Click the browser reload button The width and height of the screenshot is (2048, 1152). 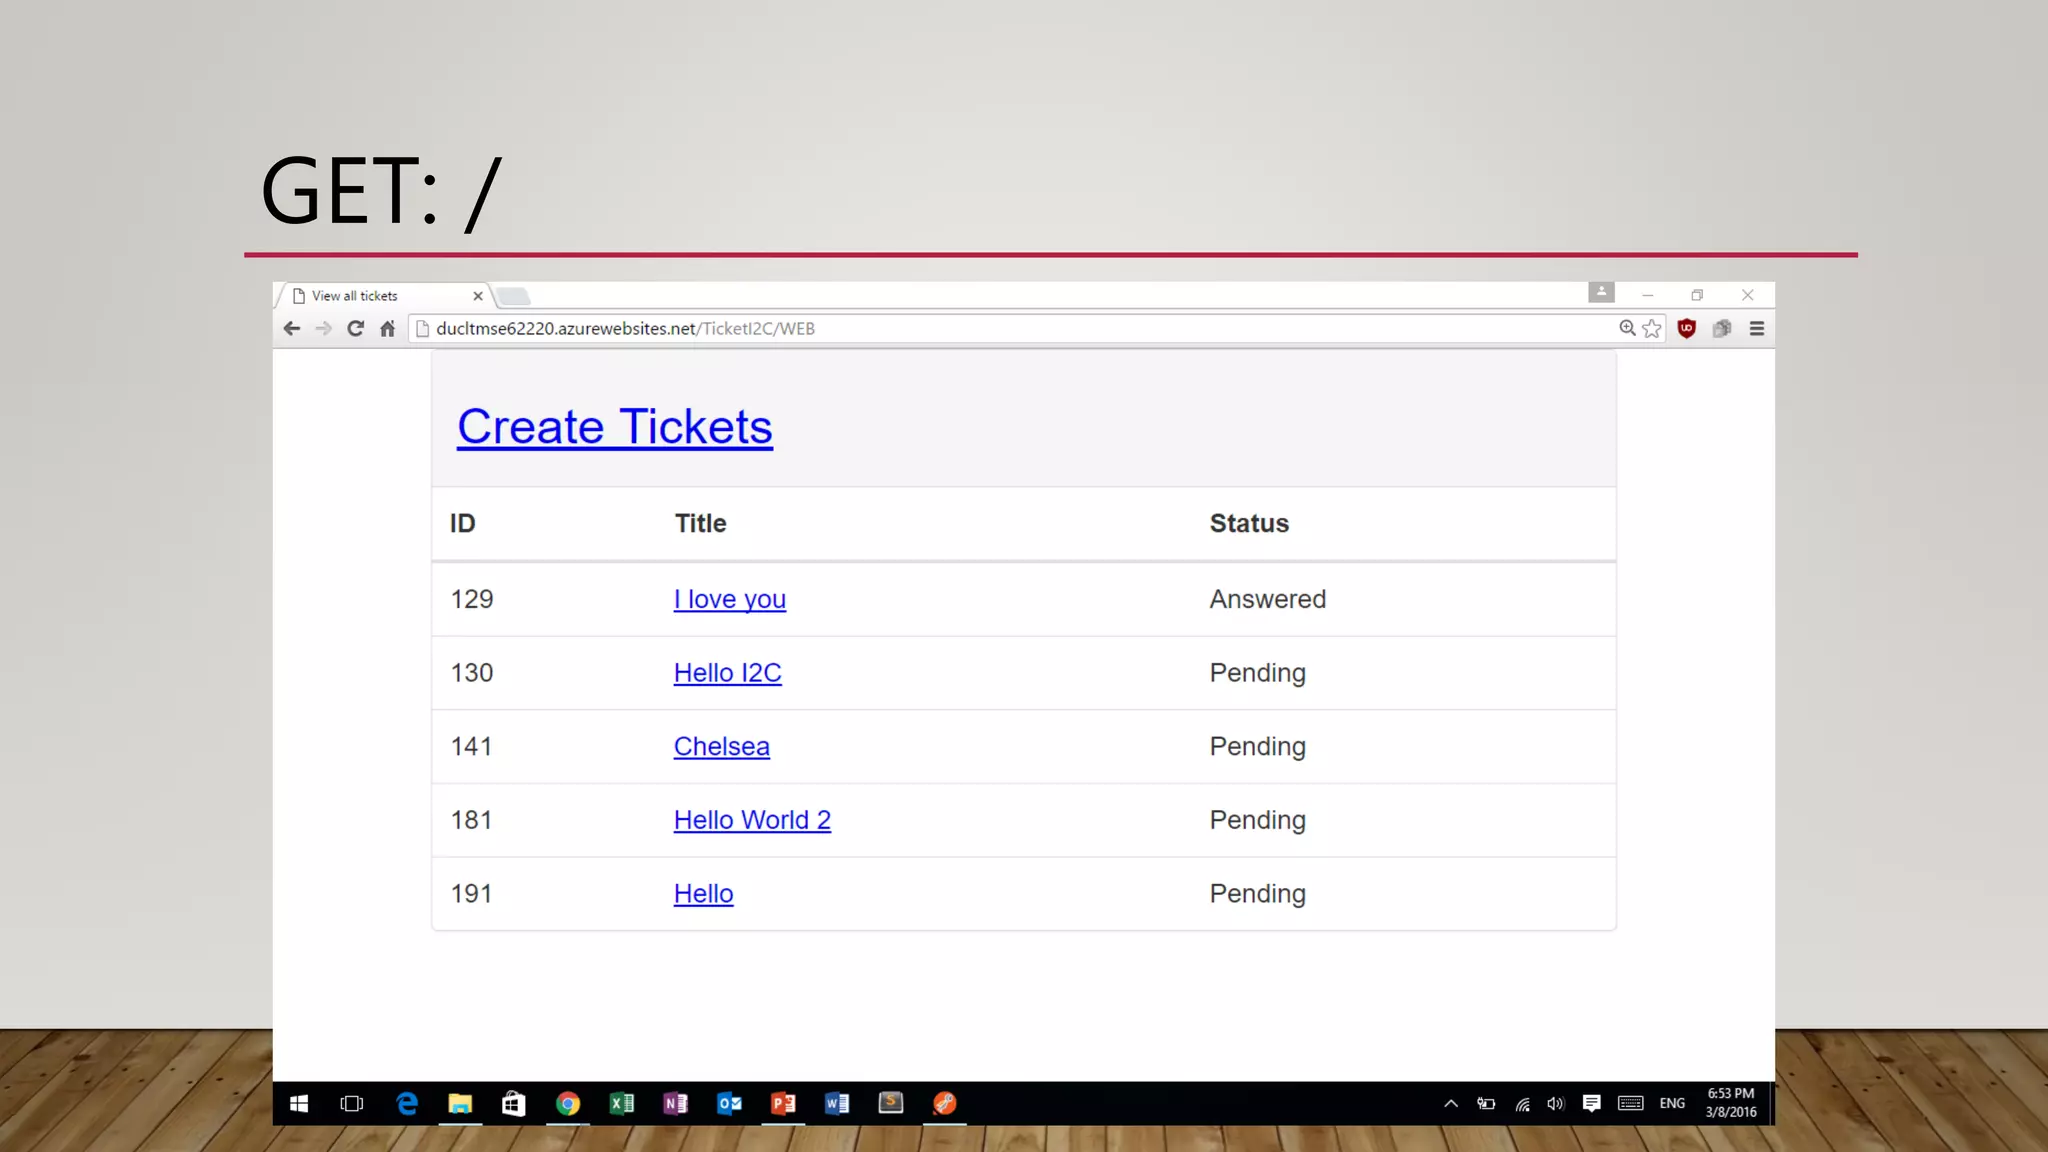point(355,328)
